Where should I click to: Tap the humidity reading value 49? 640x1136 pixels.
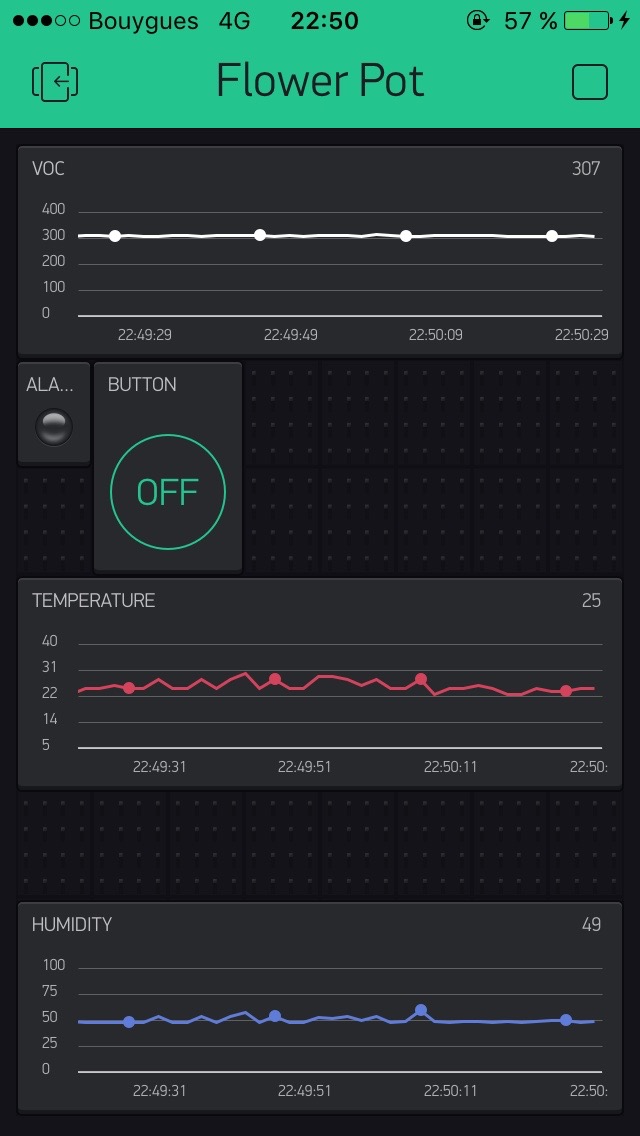tap(591, 924)
